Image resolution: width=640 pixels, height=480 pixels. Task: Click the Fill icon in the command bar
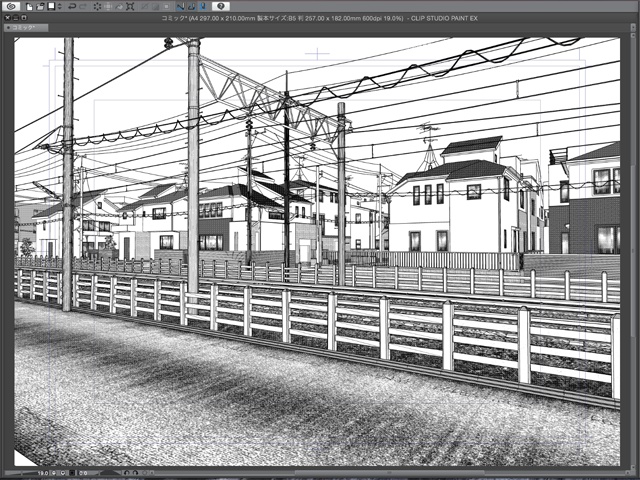[119, 7]
